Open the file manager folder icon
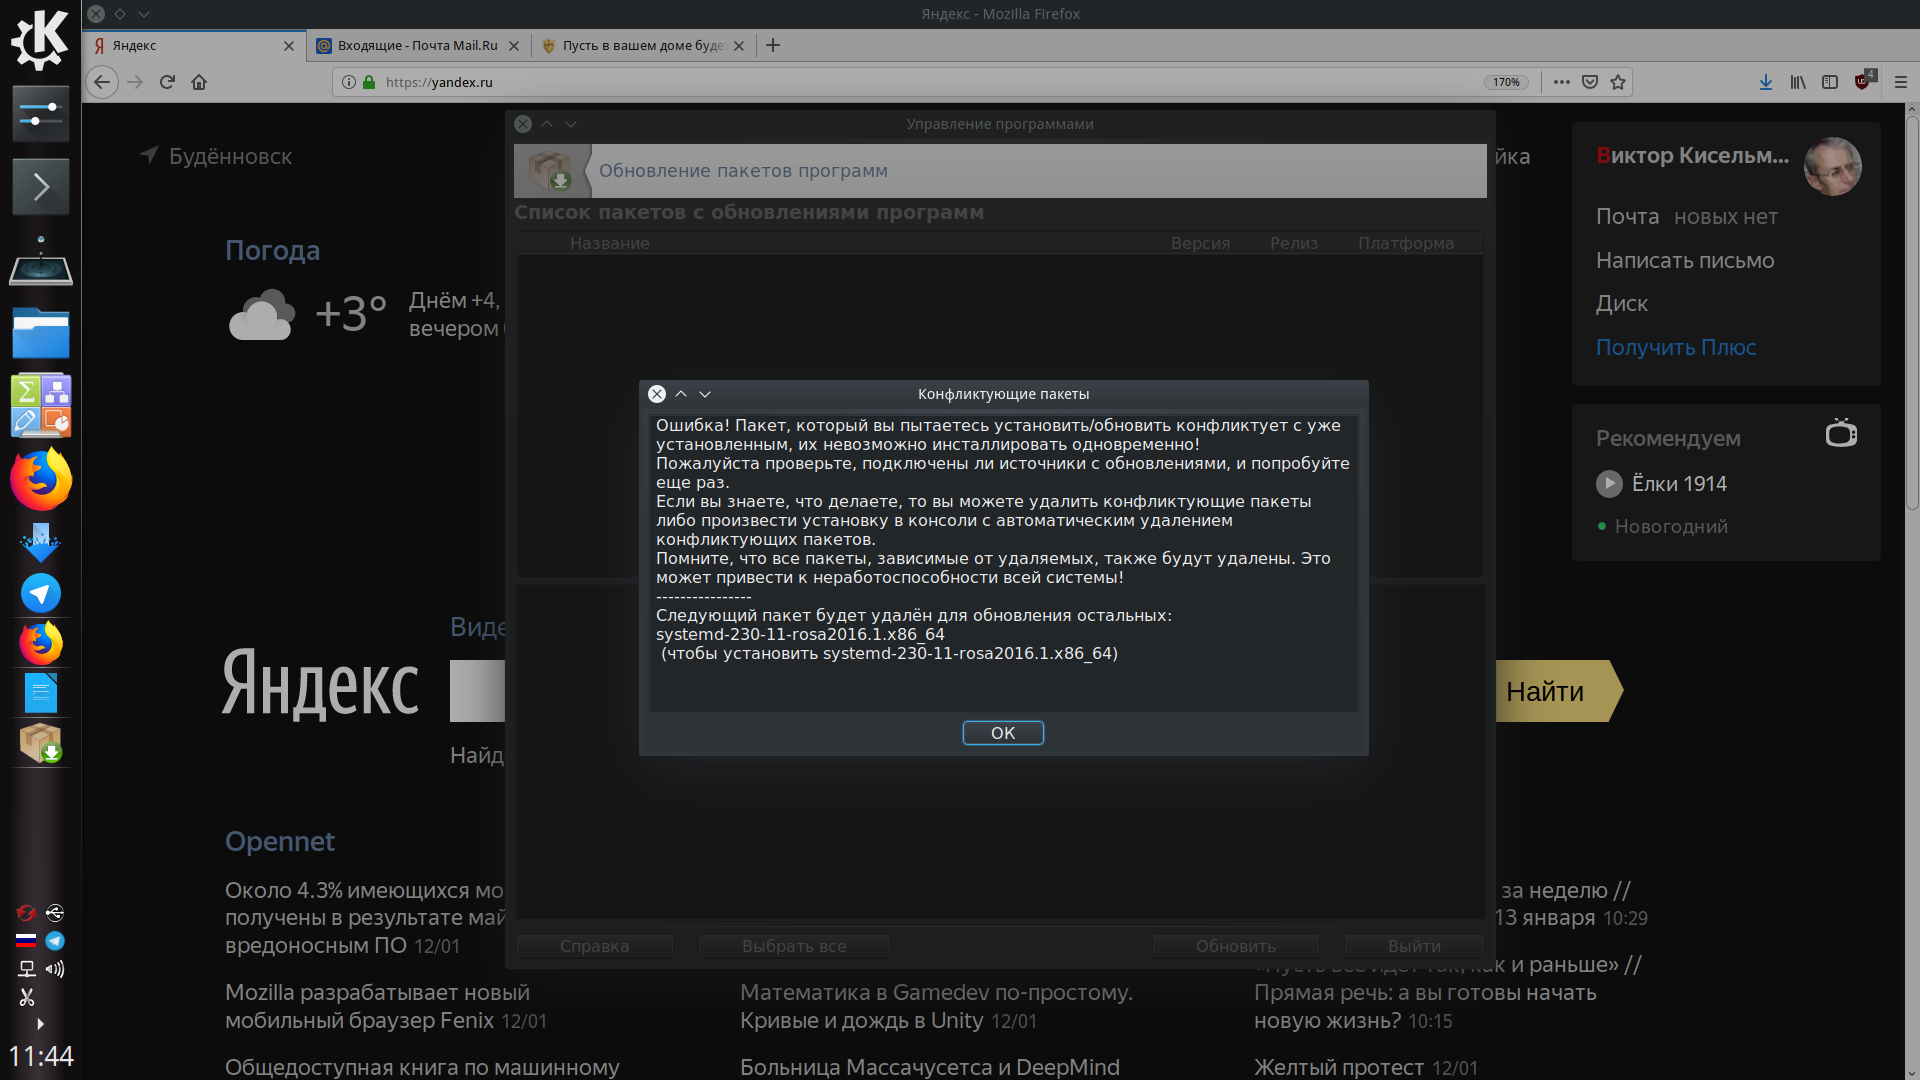 (x=41, y=333)
